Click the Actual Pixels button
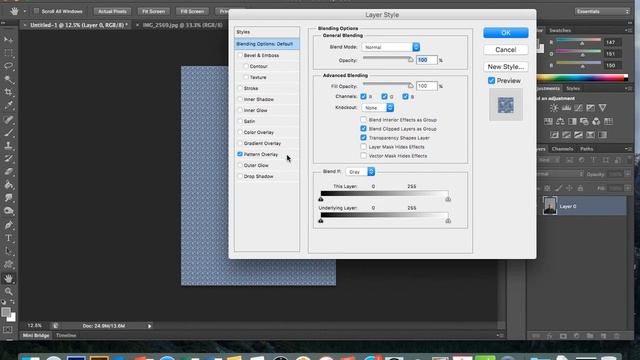 (112, 11)
